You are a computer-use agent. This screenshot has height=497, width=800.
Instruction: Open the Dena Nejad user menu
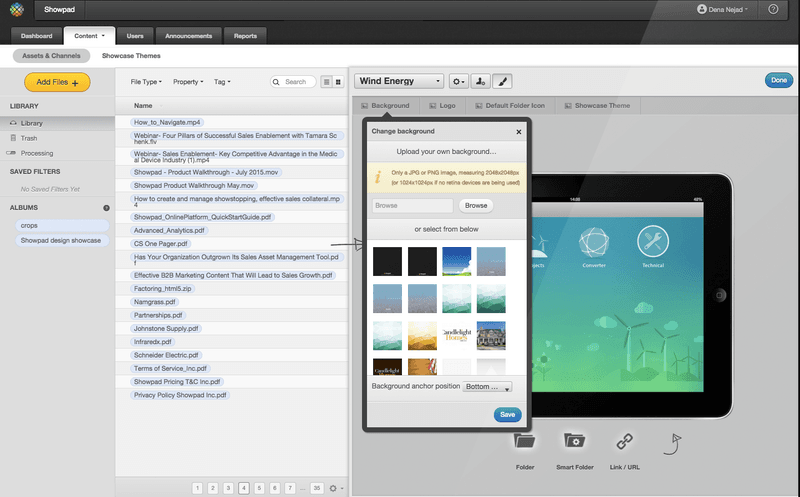click(722, 9)
